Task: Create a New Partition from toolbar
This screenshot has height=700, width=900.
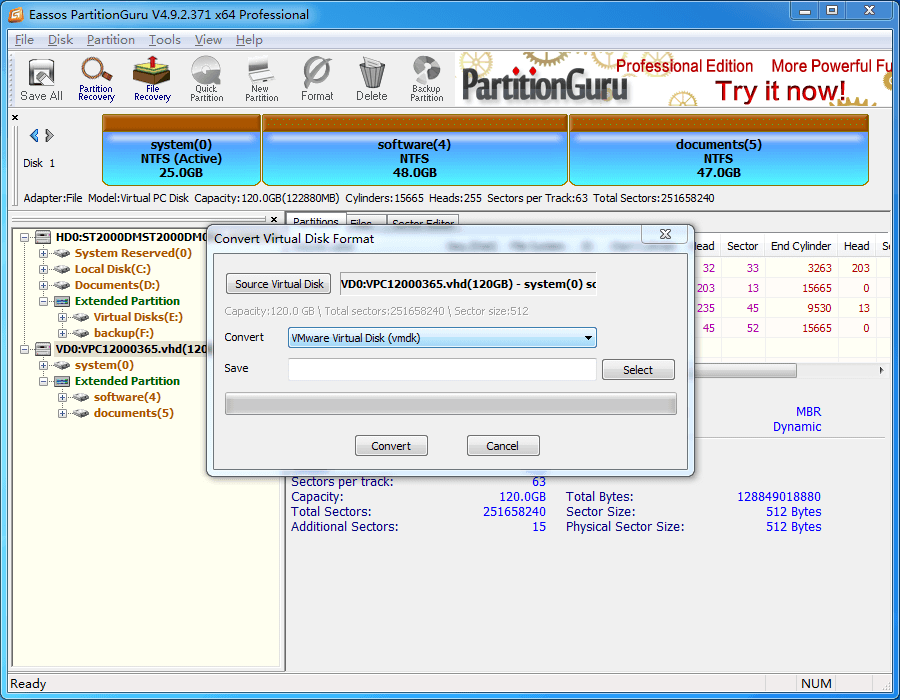Action: [x=261, y=80]
